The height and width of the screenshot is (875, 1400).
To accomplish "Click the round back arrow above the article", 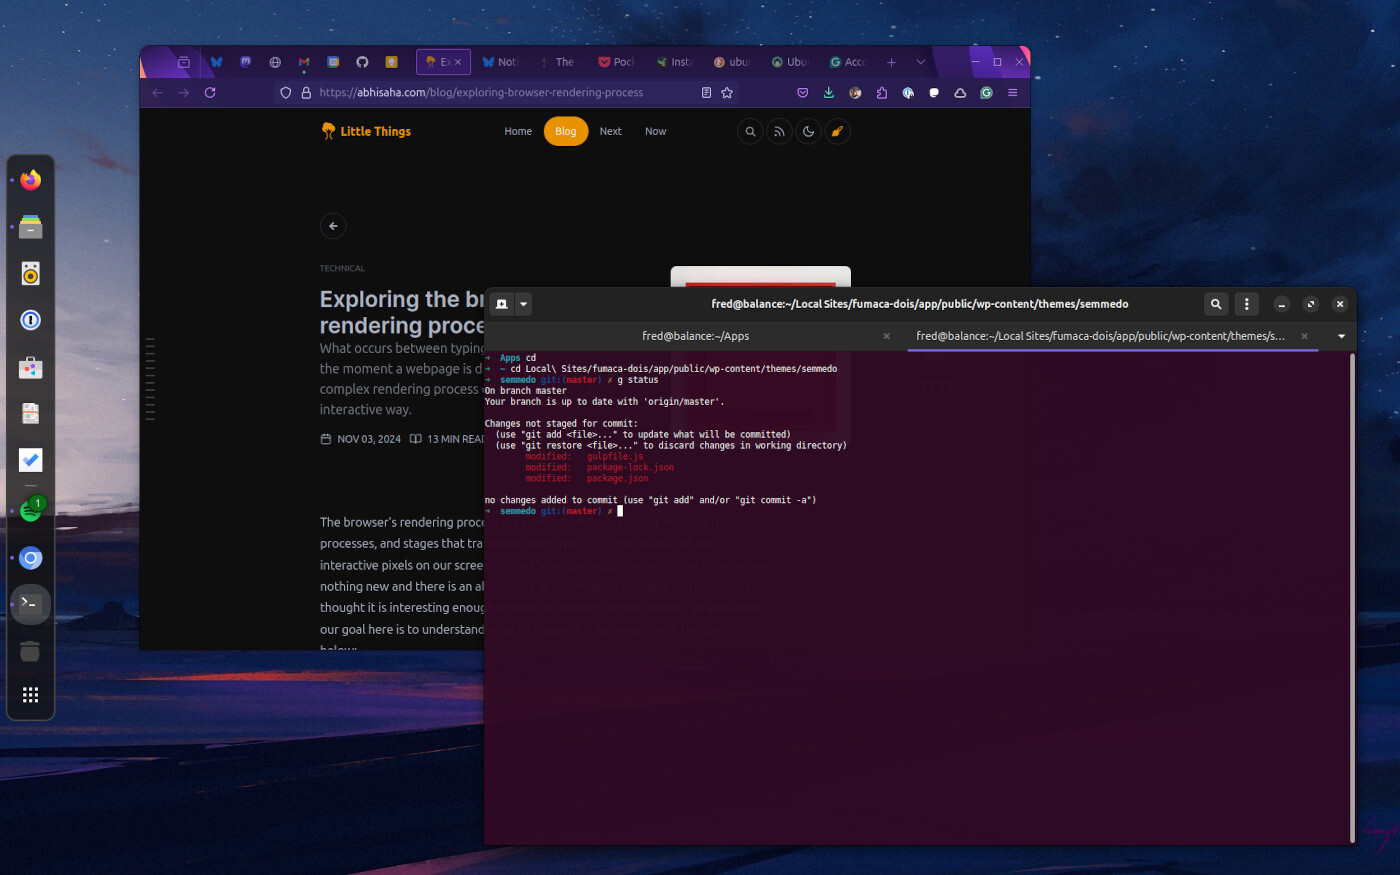I will pyautogui.click(x=333, y=226).
